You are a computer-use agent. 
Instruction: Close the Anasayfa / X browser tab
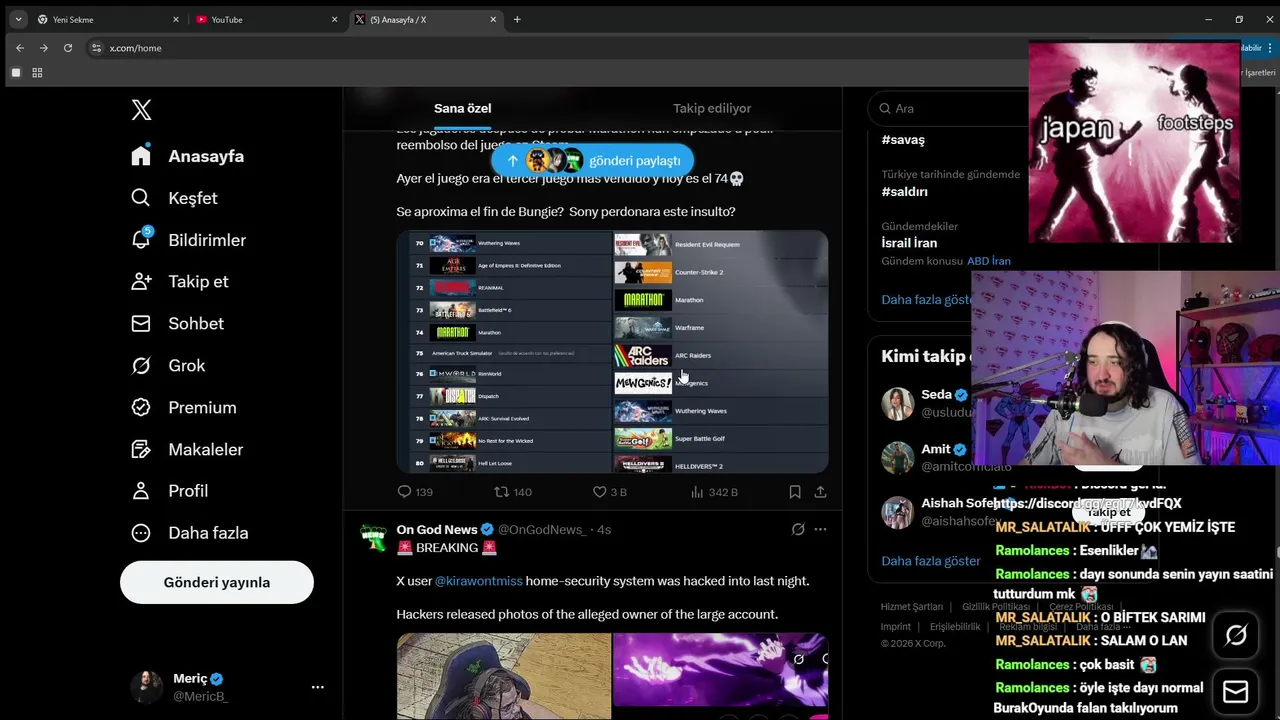[493, 19]
